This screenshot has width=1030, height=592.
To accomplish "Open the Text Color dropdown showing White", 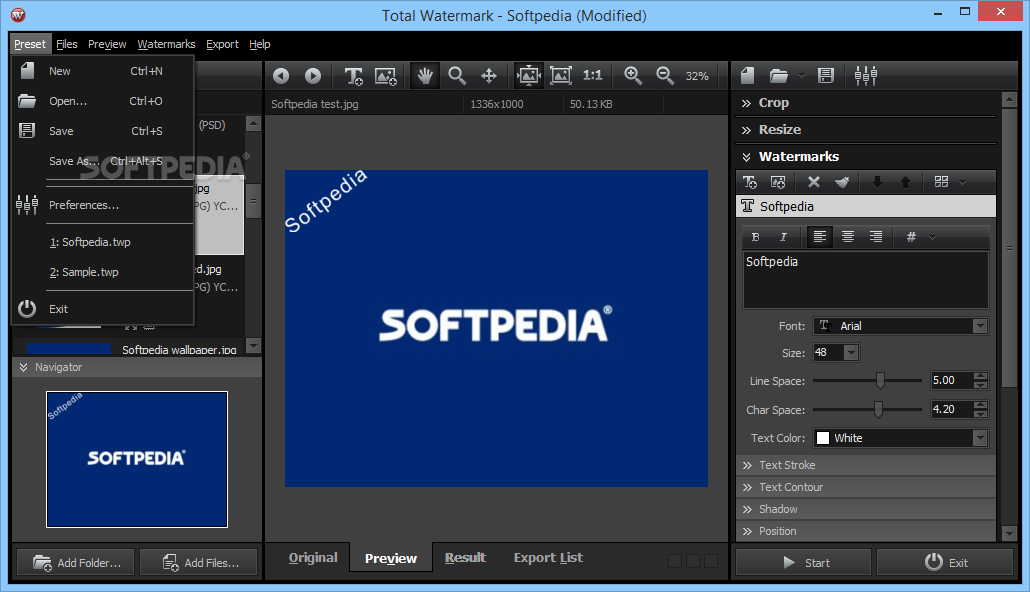I will 901,438.
